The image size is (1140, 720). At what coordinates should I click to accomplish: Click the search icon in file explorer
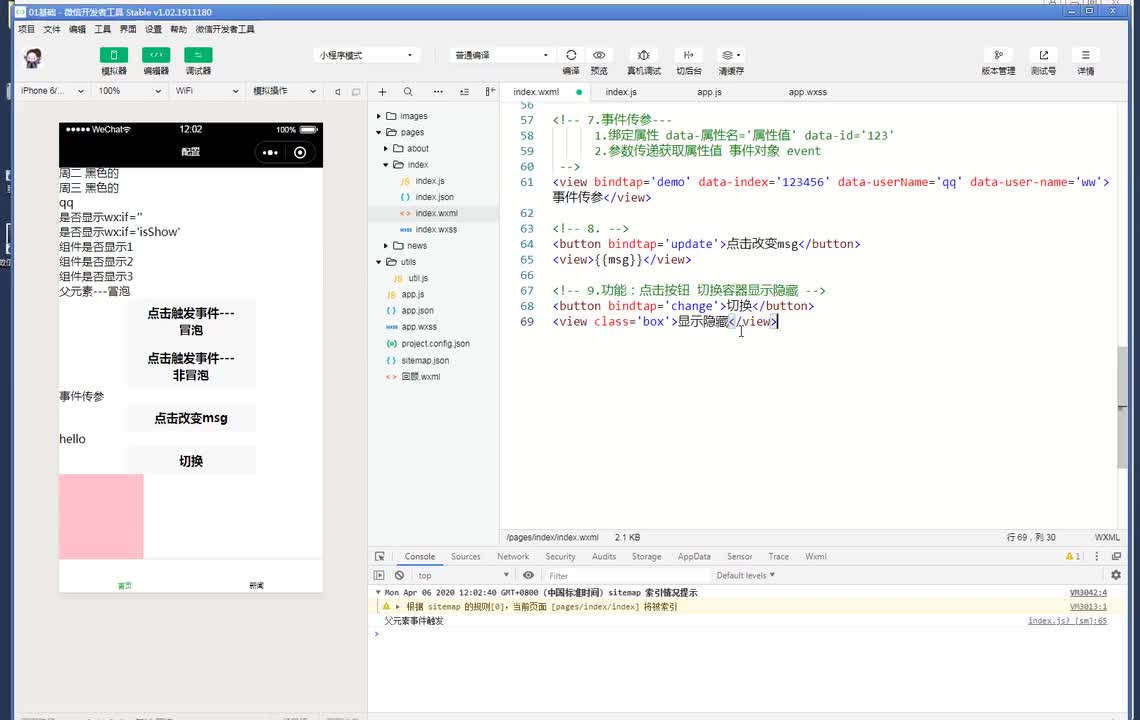point(408,92)
